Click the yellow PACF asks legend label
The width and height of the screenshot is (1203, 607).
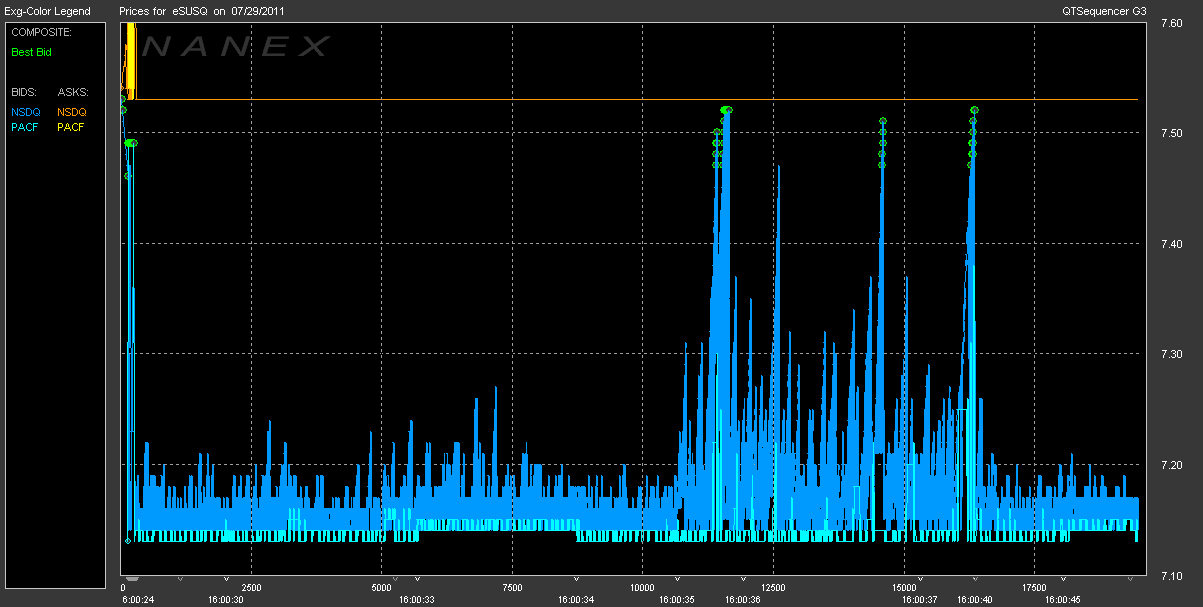point(71,127)
